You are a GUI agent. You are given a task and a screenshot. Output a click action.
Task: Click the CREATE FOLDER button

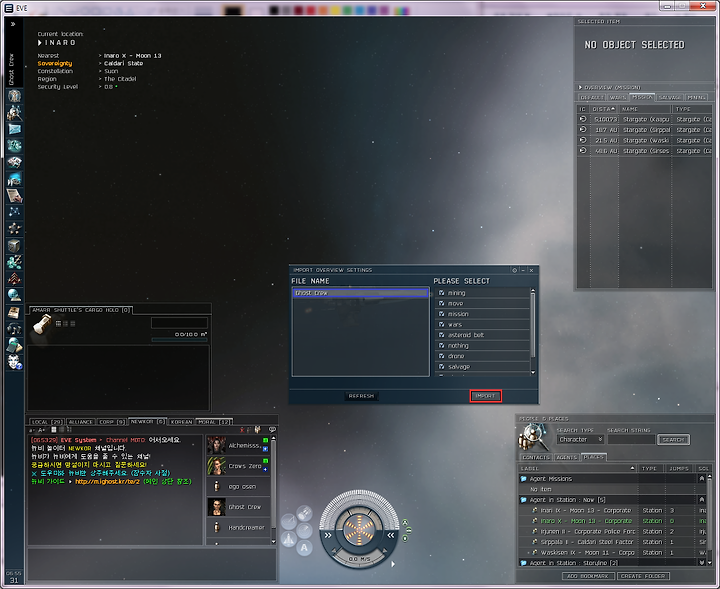643,576
